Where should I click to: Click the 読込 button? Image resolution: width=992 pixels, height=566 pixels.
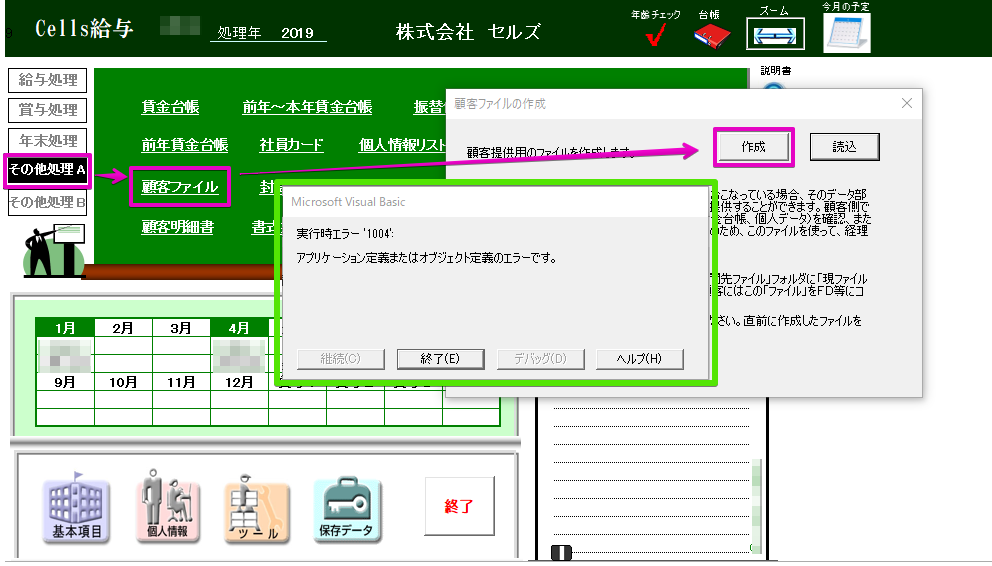(845, 147)
